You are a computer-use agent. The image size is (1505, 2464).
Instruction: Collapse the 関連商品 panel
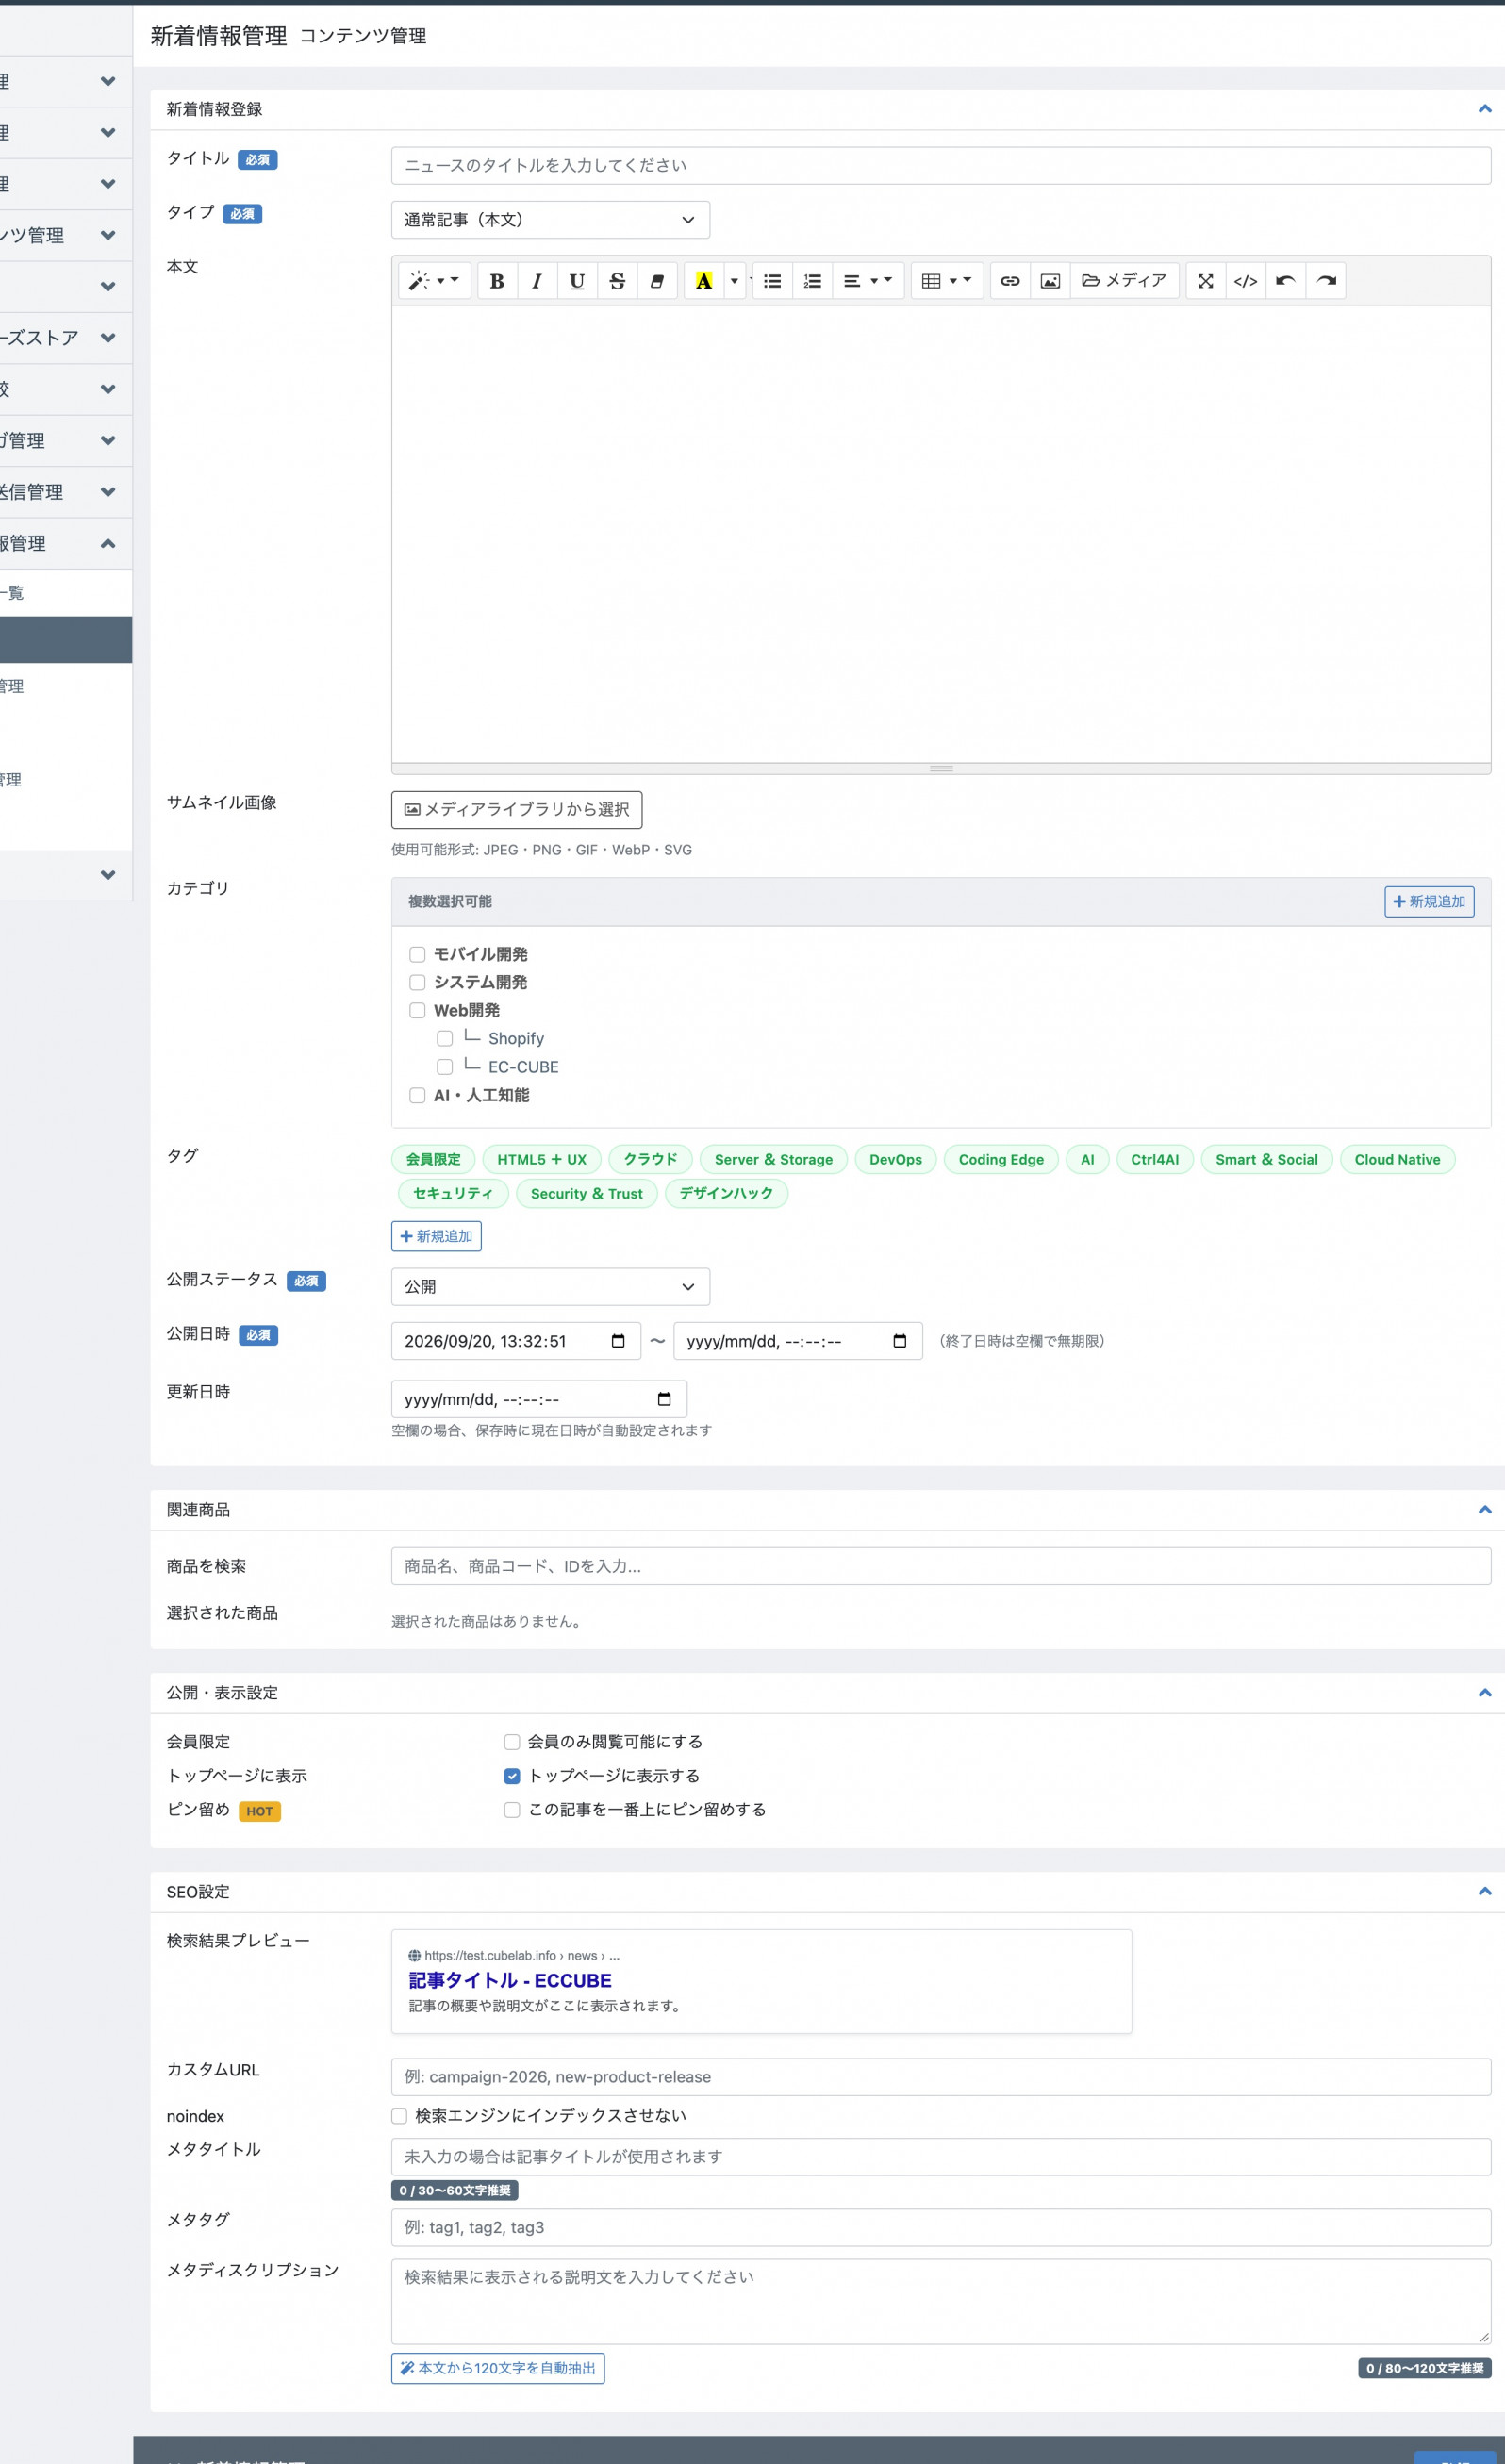pos(1485,1510)
